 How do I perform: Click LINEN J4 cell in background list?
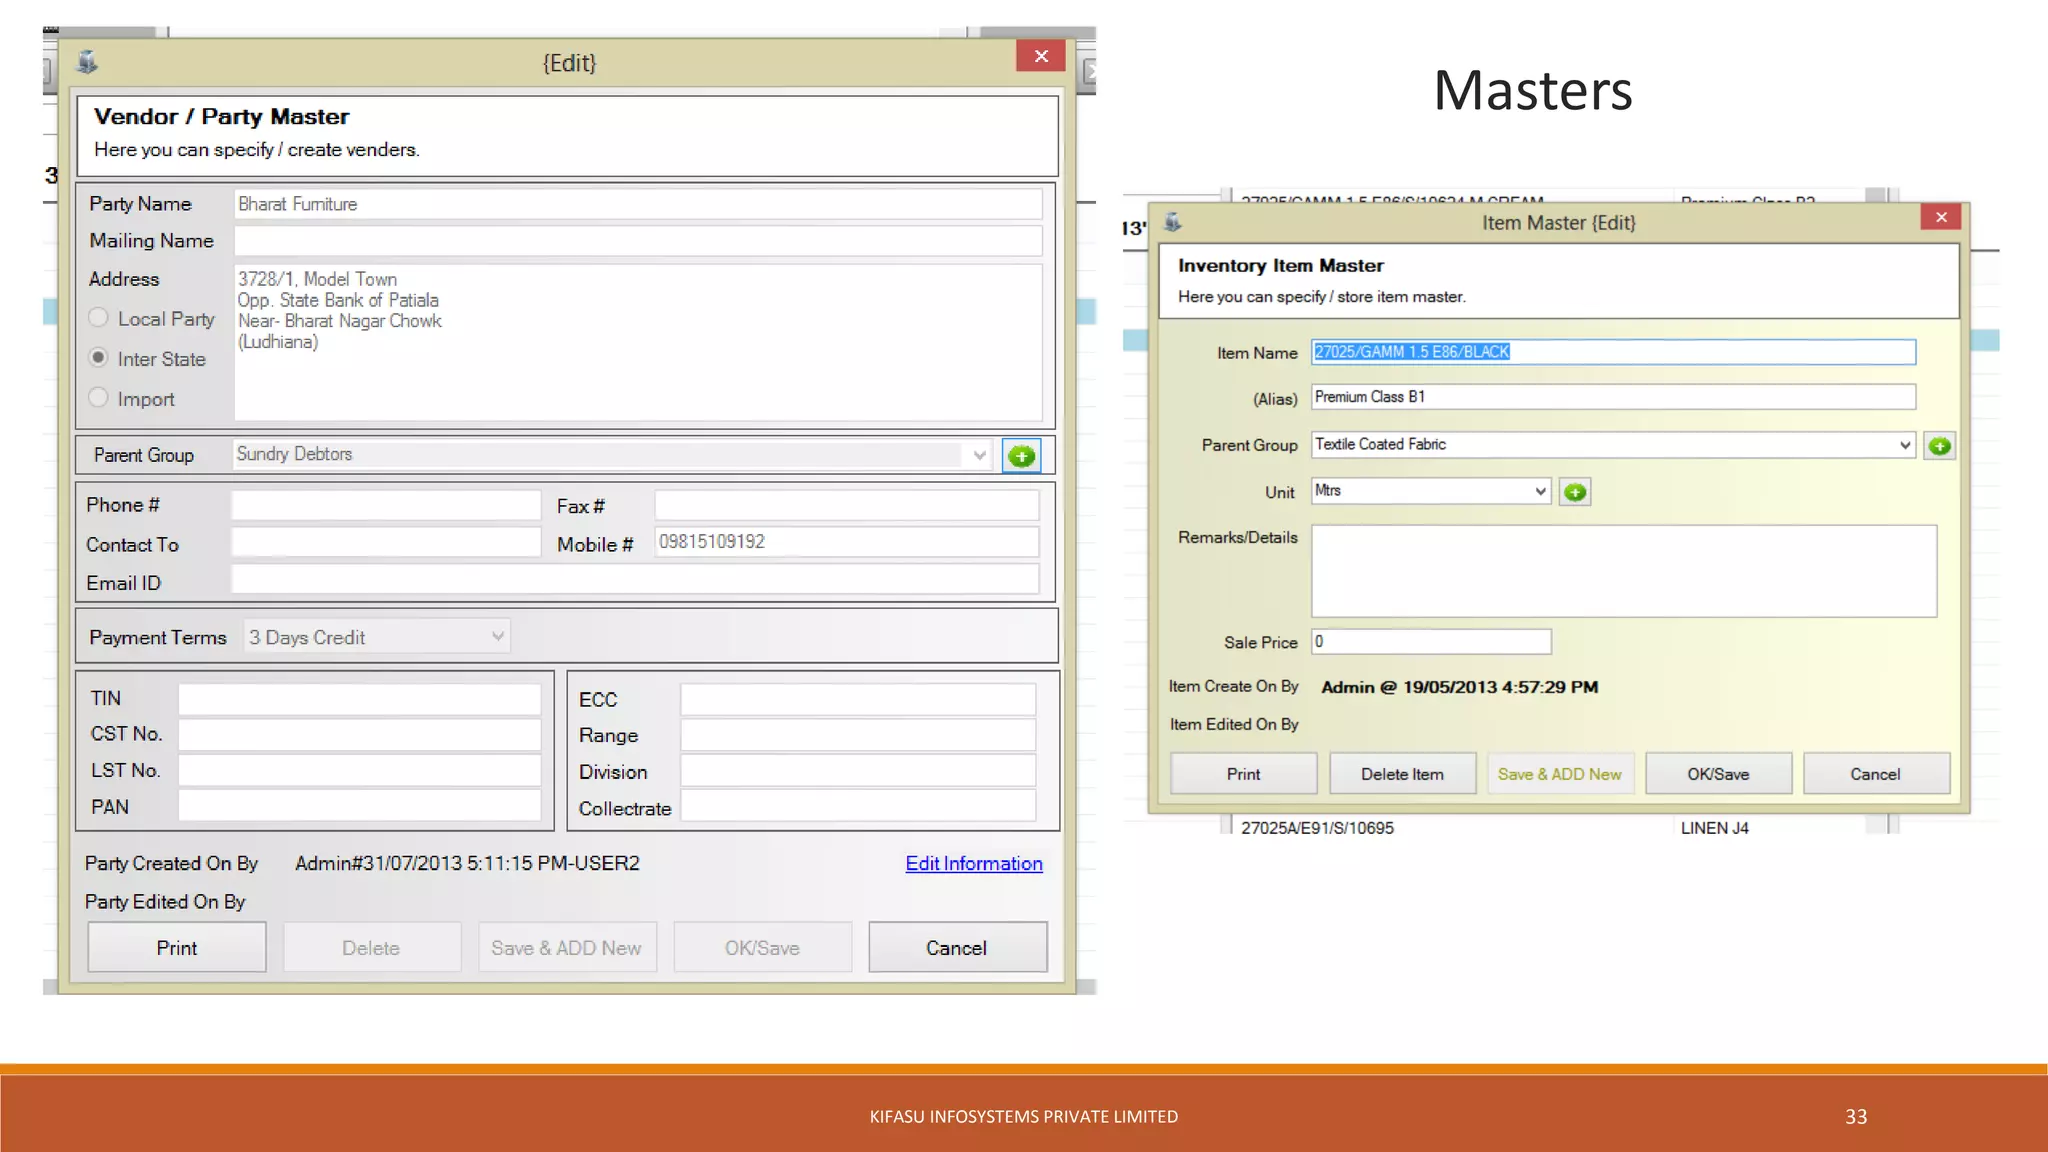[1714, 828]
